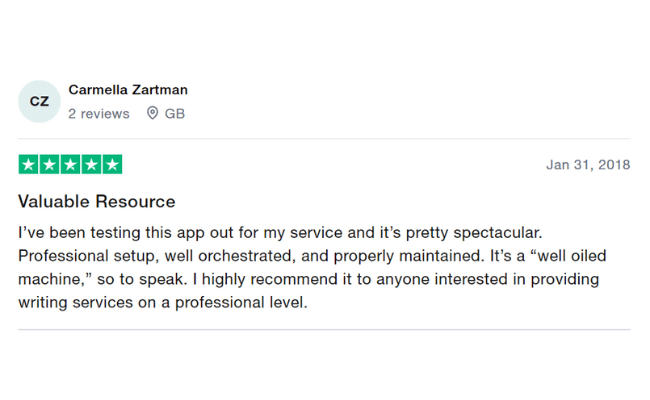Click the fifth green rating star
The image size is (650, 400).
click(x=112, y=165)
